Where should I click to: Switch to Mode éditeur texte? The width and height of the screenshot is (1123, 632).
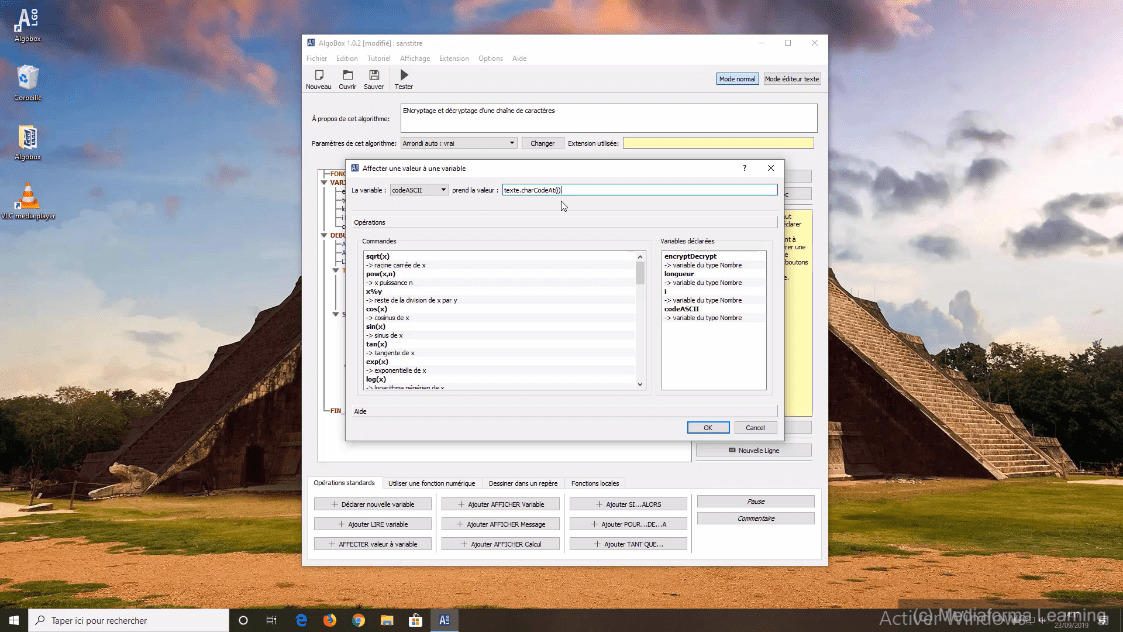(x=792, y=79)
